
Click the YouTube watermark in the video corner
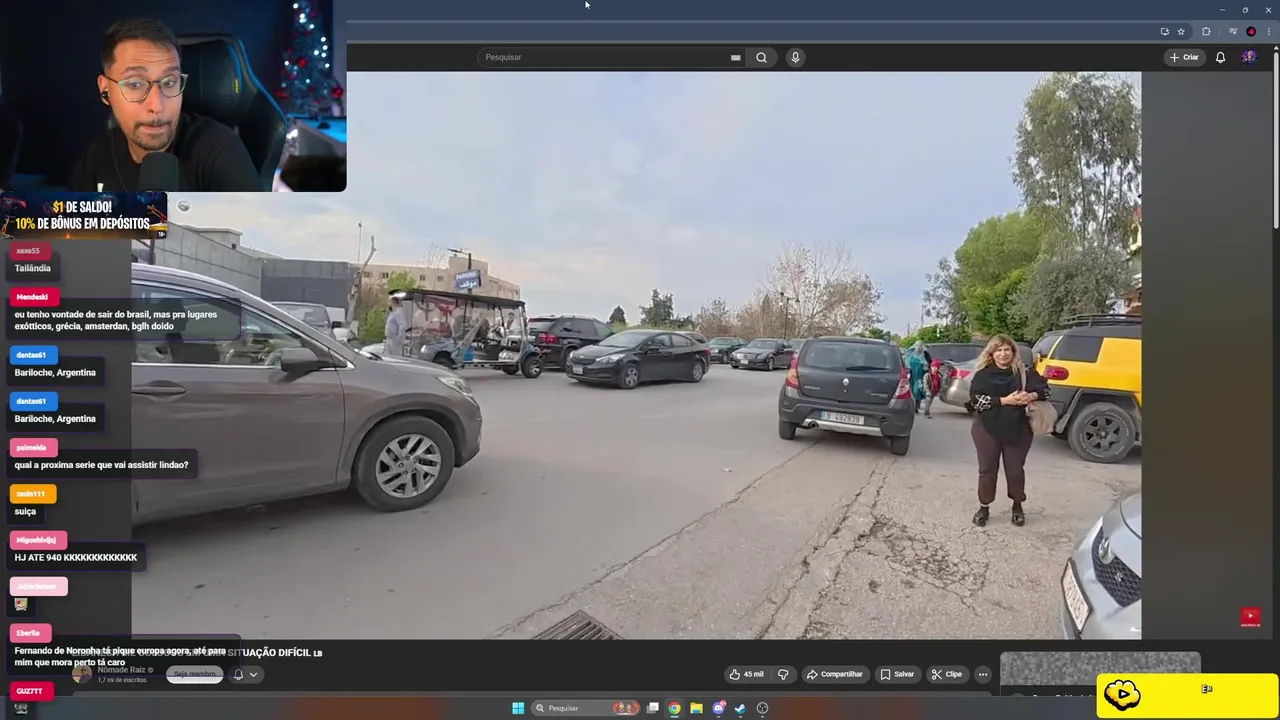click(1250, 618)
